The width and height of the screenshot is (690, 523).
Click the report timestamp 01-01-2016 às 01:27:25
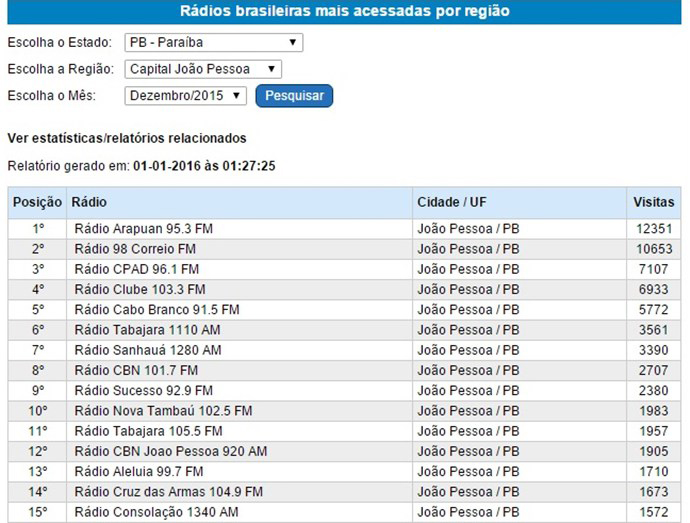[204, 166]
